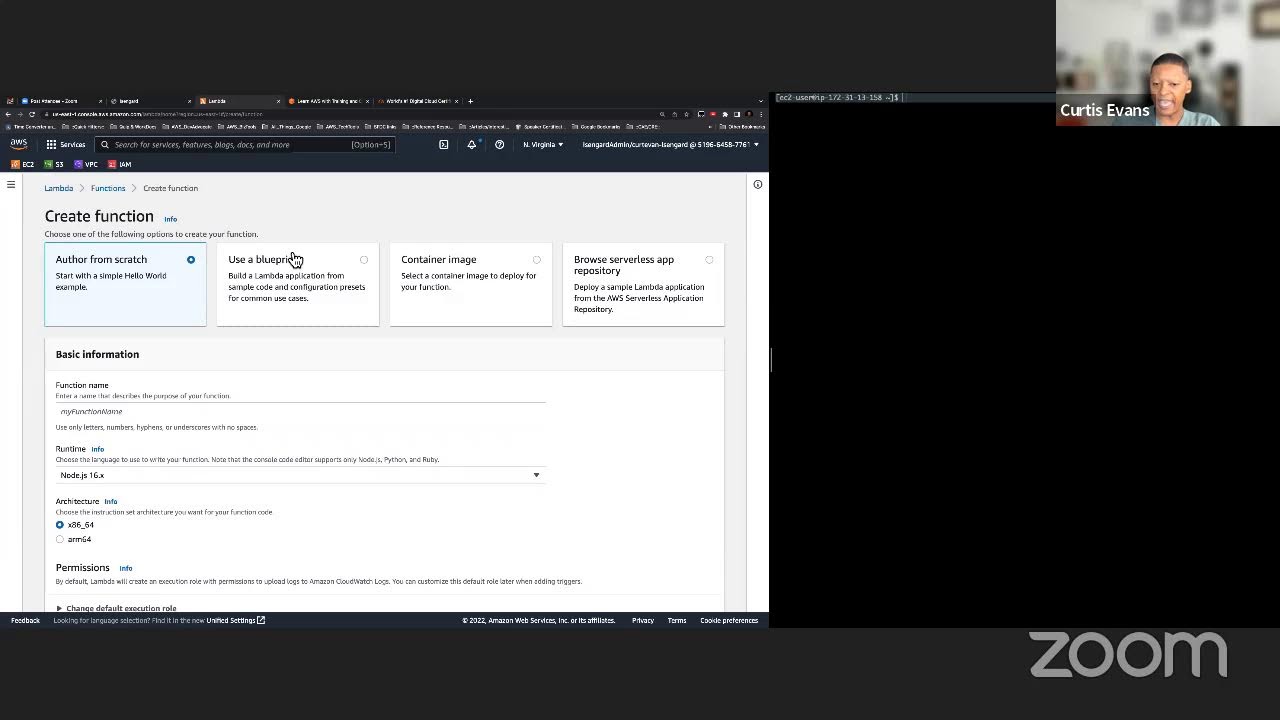Viewport: 1280px width, 720px height.
Task: Open the Terms footer link
Action: pyautogui.click(x=677, y=620)
